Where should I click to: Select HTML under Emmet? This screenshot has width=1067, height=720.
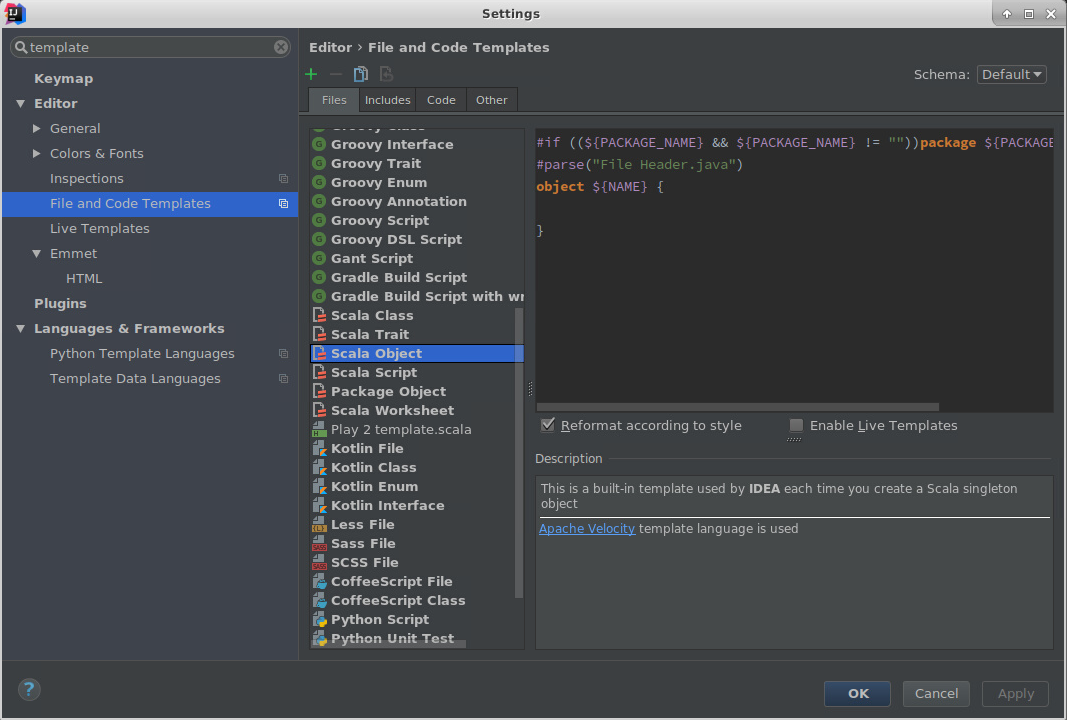pyautogui.click(x=84, y=278)
